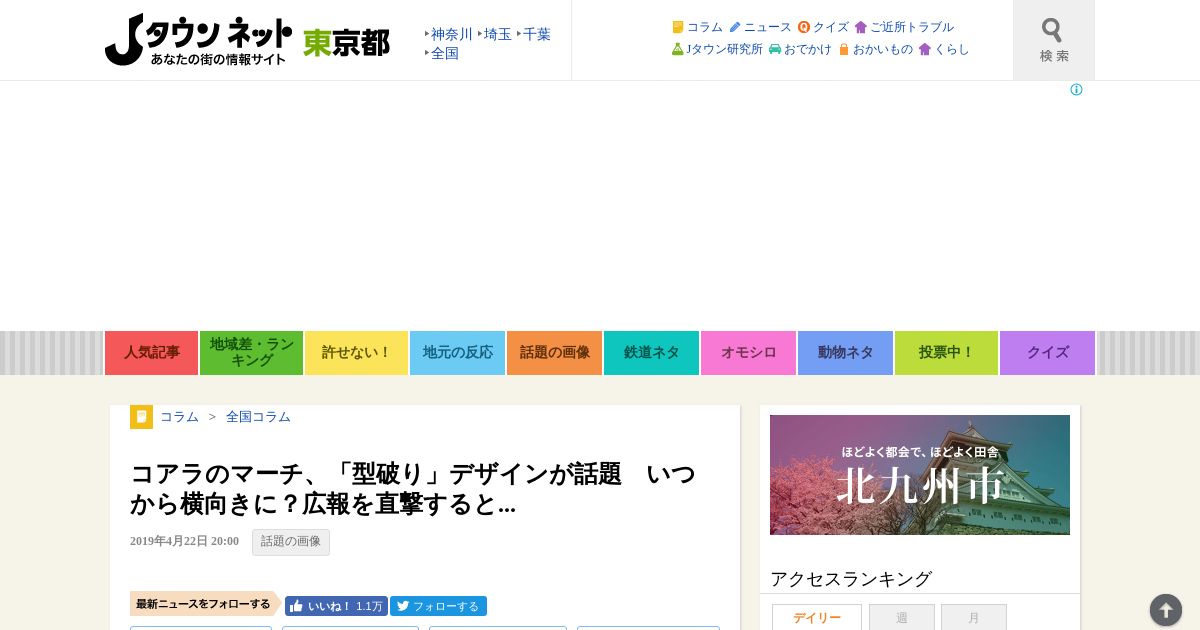Open the ご近所トラブル header link
This screenshot has height=630, width=1200.
click(904, 27)
